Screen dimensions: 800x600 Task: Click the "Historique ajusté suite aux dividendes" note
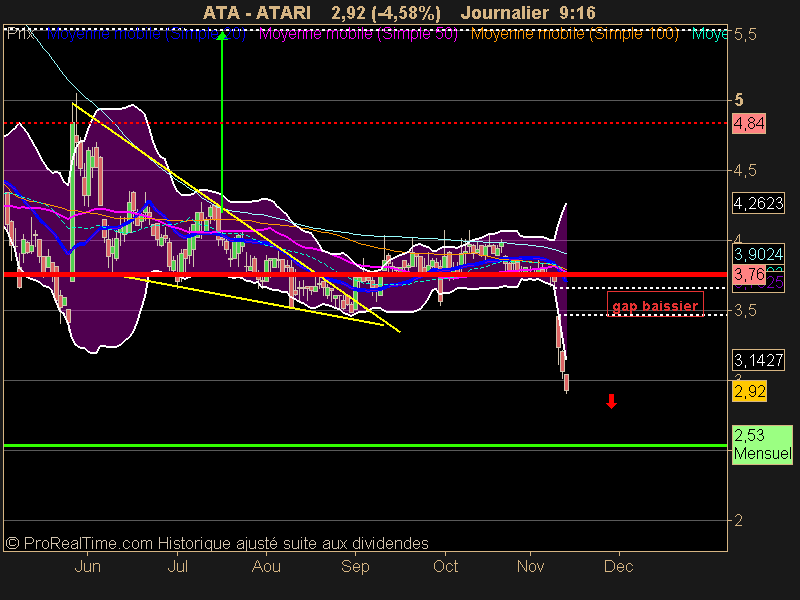[x=293, y=543]
